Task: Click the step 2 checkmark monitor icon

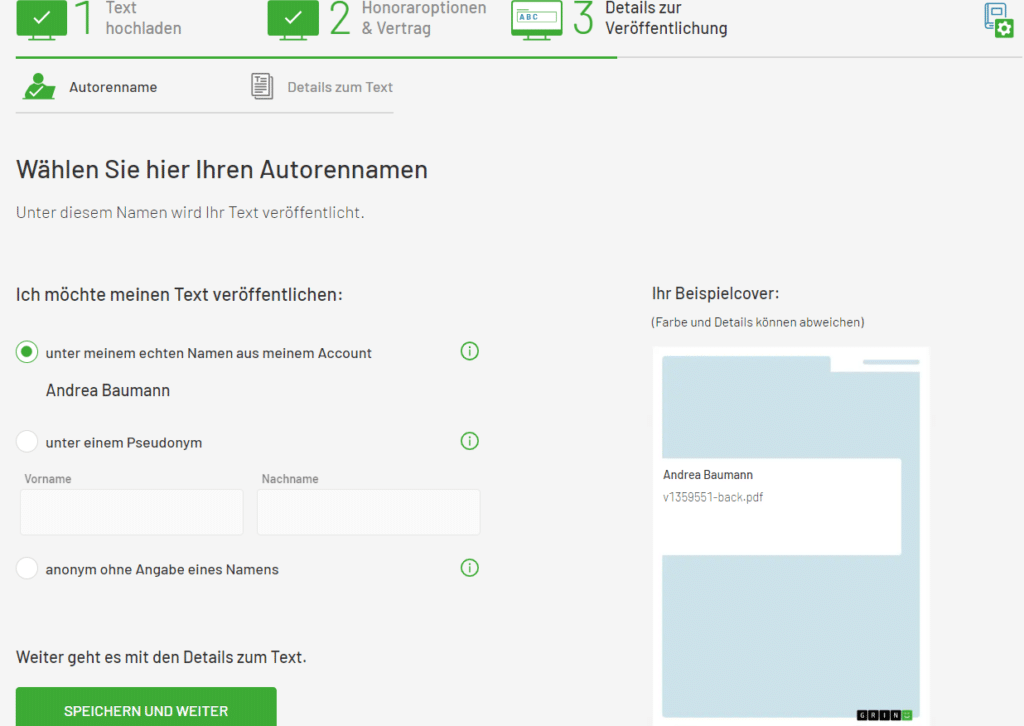Action: tap(293, 18)
